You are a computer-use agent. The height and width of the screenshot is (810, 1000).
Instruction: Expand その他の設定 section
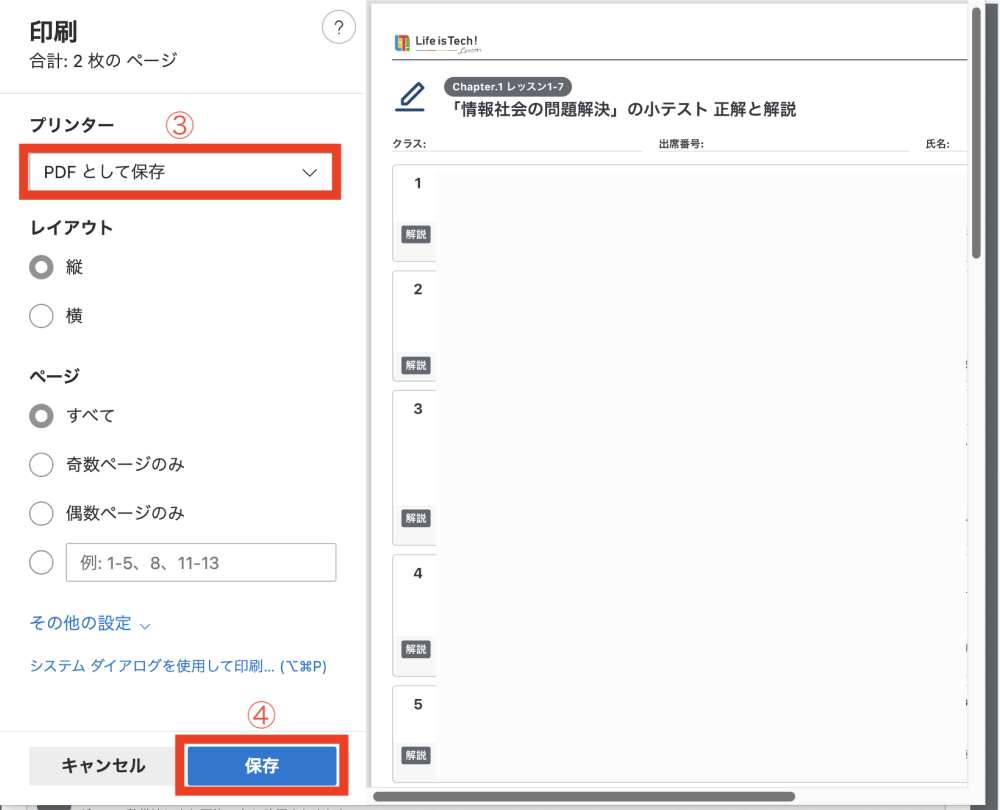[x=90, y=623]
